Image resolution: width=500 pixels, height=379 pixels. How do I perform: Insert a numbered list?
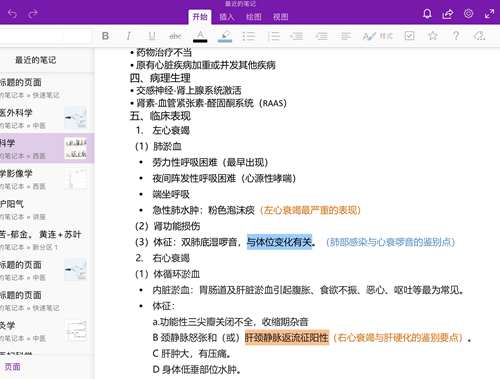tap(274, 36)
